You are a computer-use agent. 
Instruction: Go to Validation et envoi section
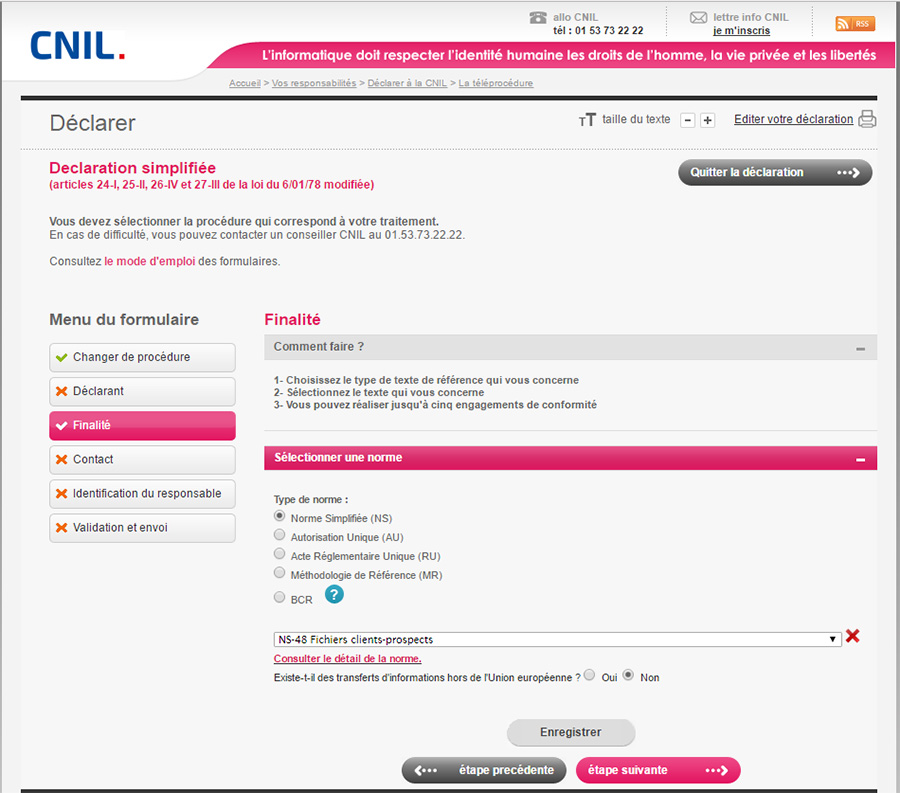142,528
